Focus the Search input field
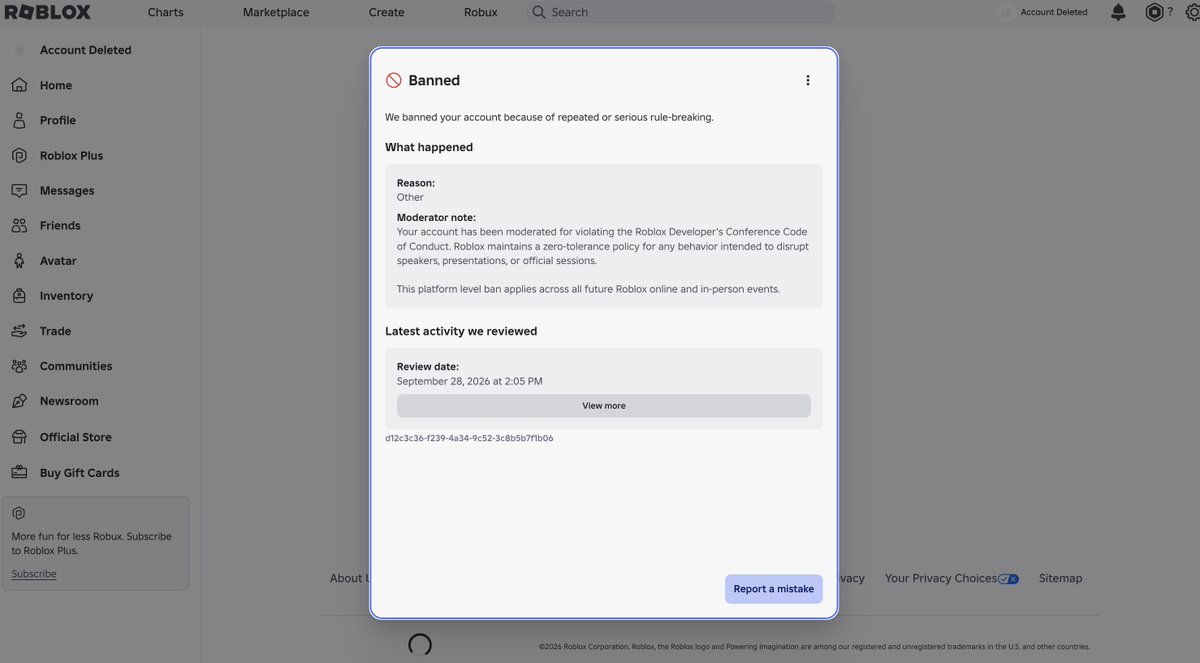This screenshot has height=663, width=1200. (x=680, y=12)
